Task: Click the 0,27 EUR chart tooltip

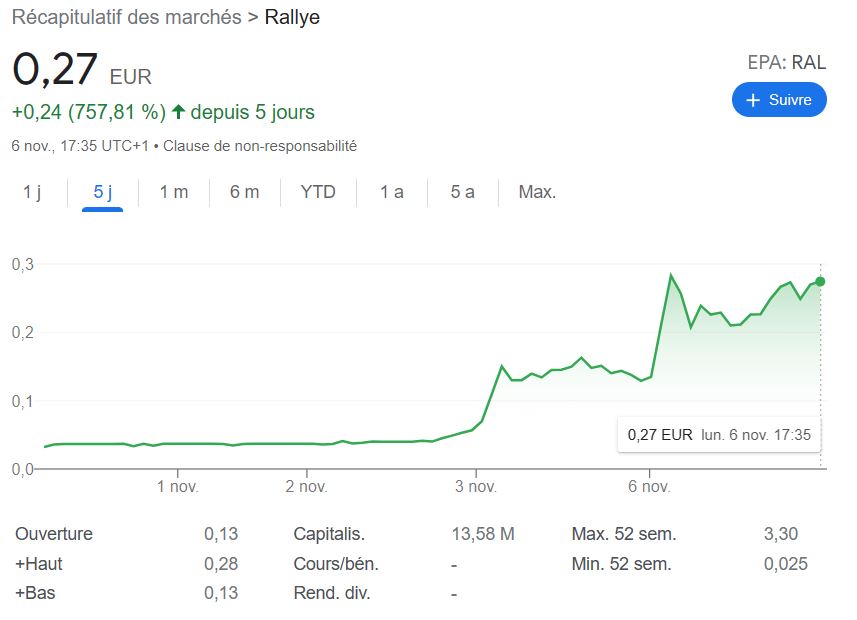Action: pyautogui.click(x=718, y=435)
